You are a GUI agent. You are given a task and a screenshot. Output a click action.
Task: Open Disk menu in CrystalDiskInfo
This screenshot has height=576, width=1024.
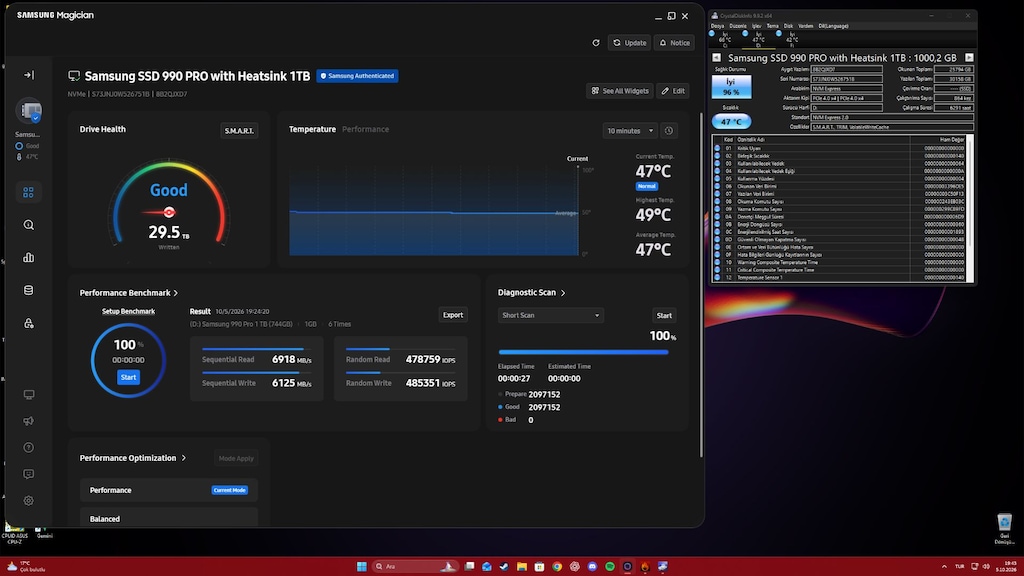tap(788, 26)
